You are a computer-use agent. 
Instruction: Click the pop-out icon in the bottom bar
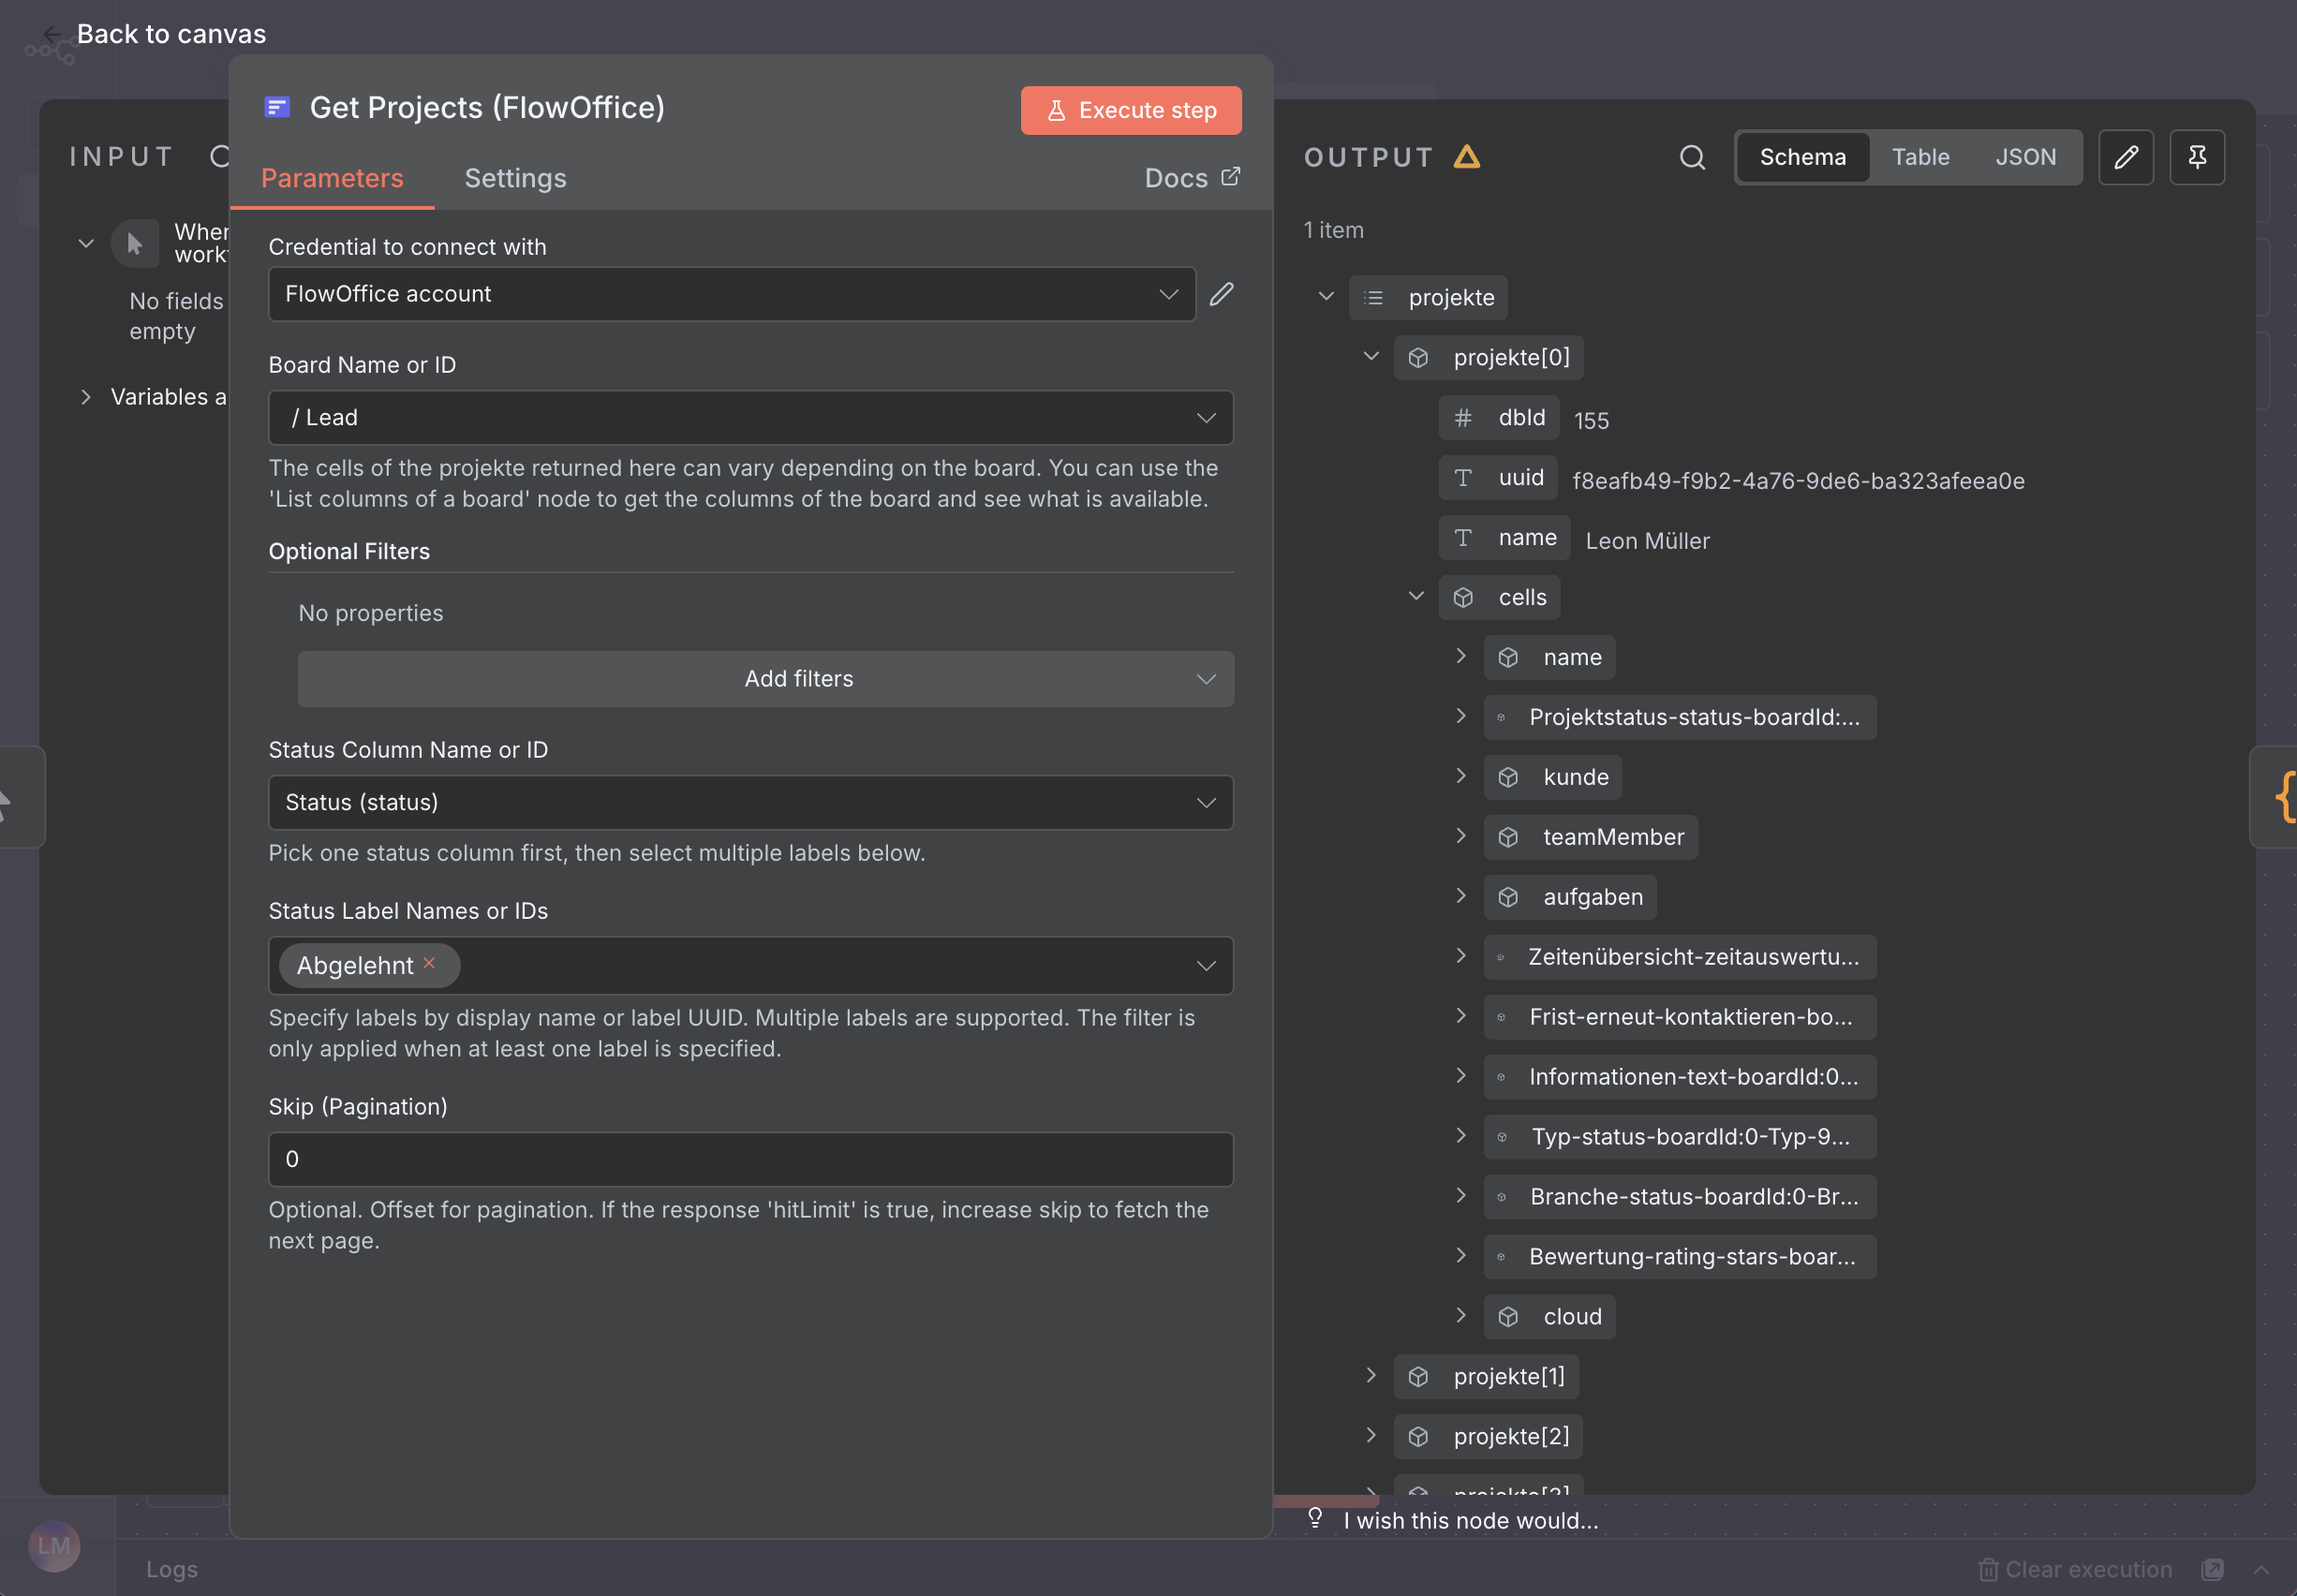tap(2214, 1569)
